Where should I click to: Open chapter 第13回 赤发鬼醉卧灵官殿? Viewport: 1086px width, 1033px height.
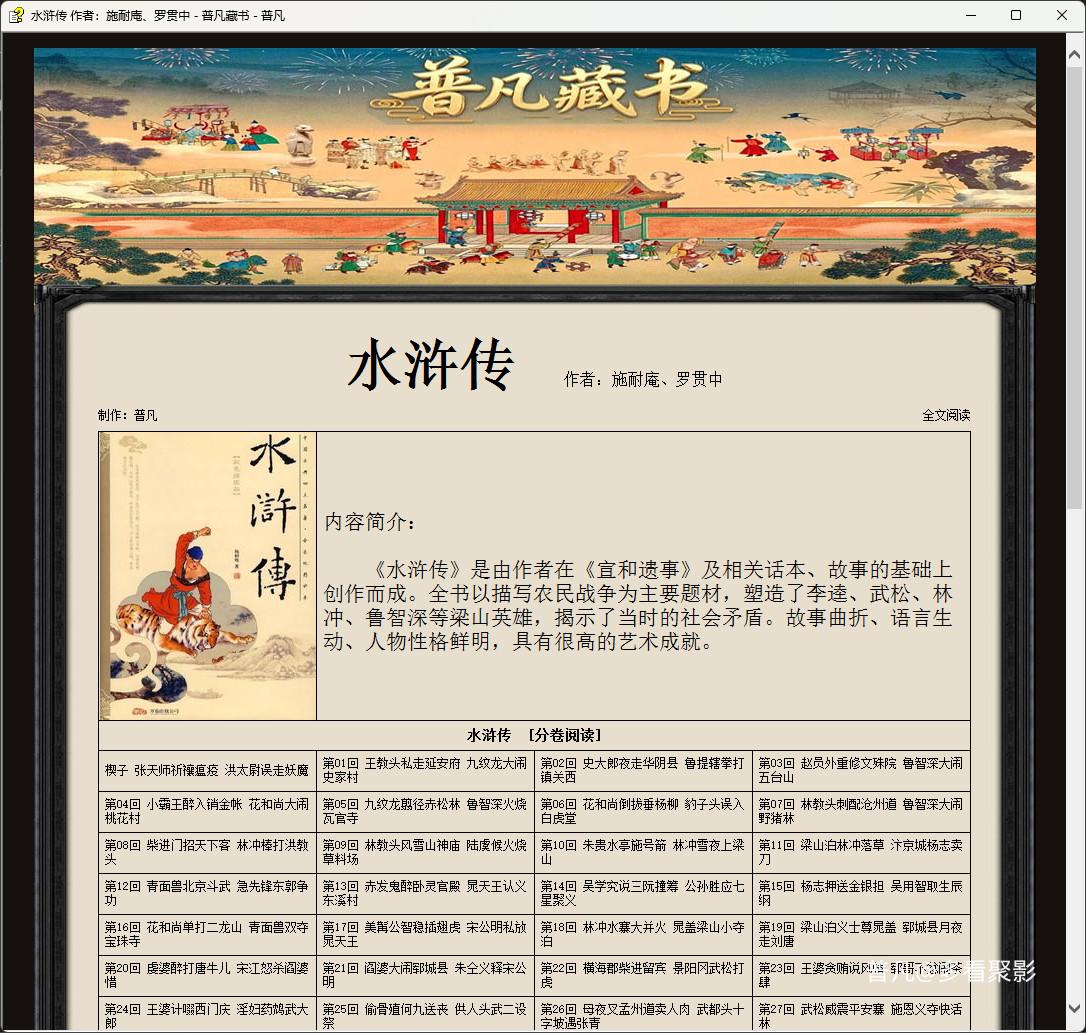[425, 893]
